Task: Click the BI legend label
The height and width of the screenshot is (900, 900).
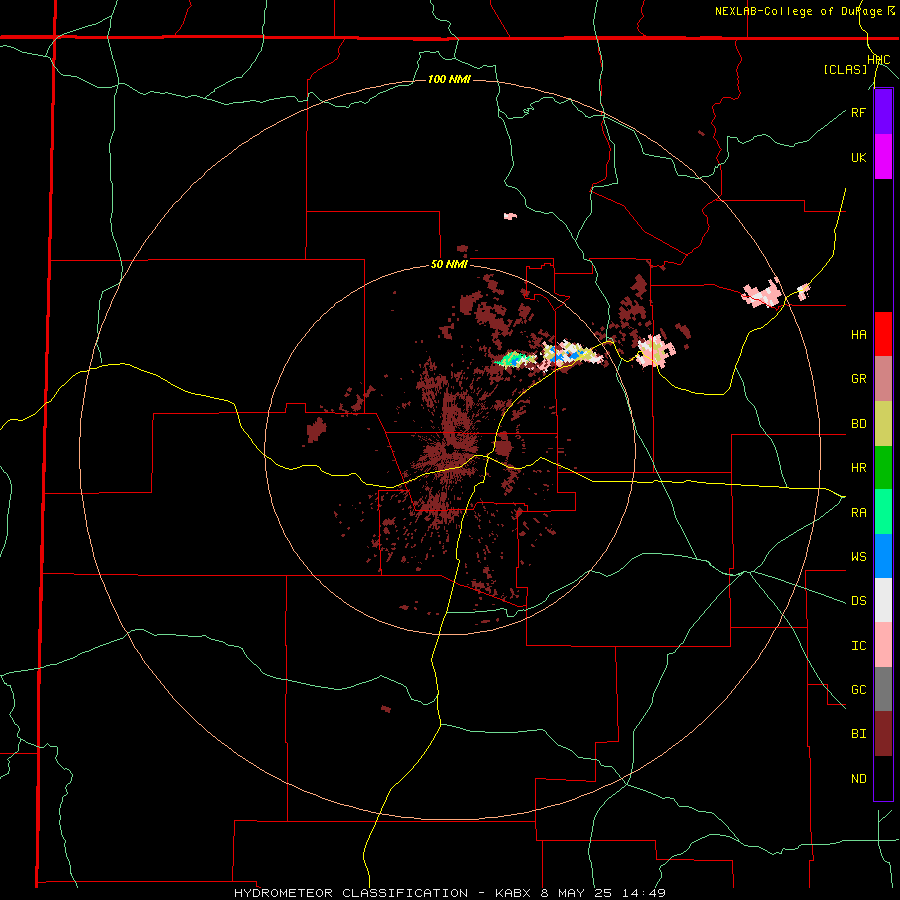Action: [x=858, y=734]
